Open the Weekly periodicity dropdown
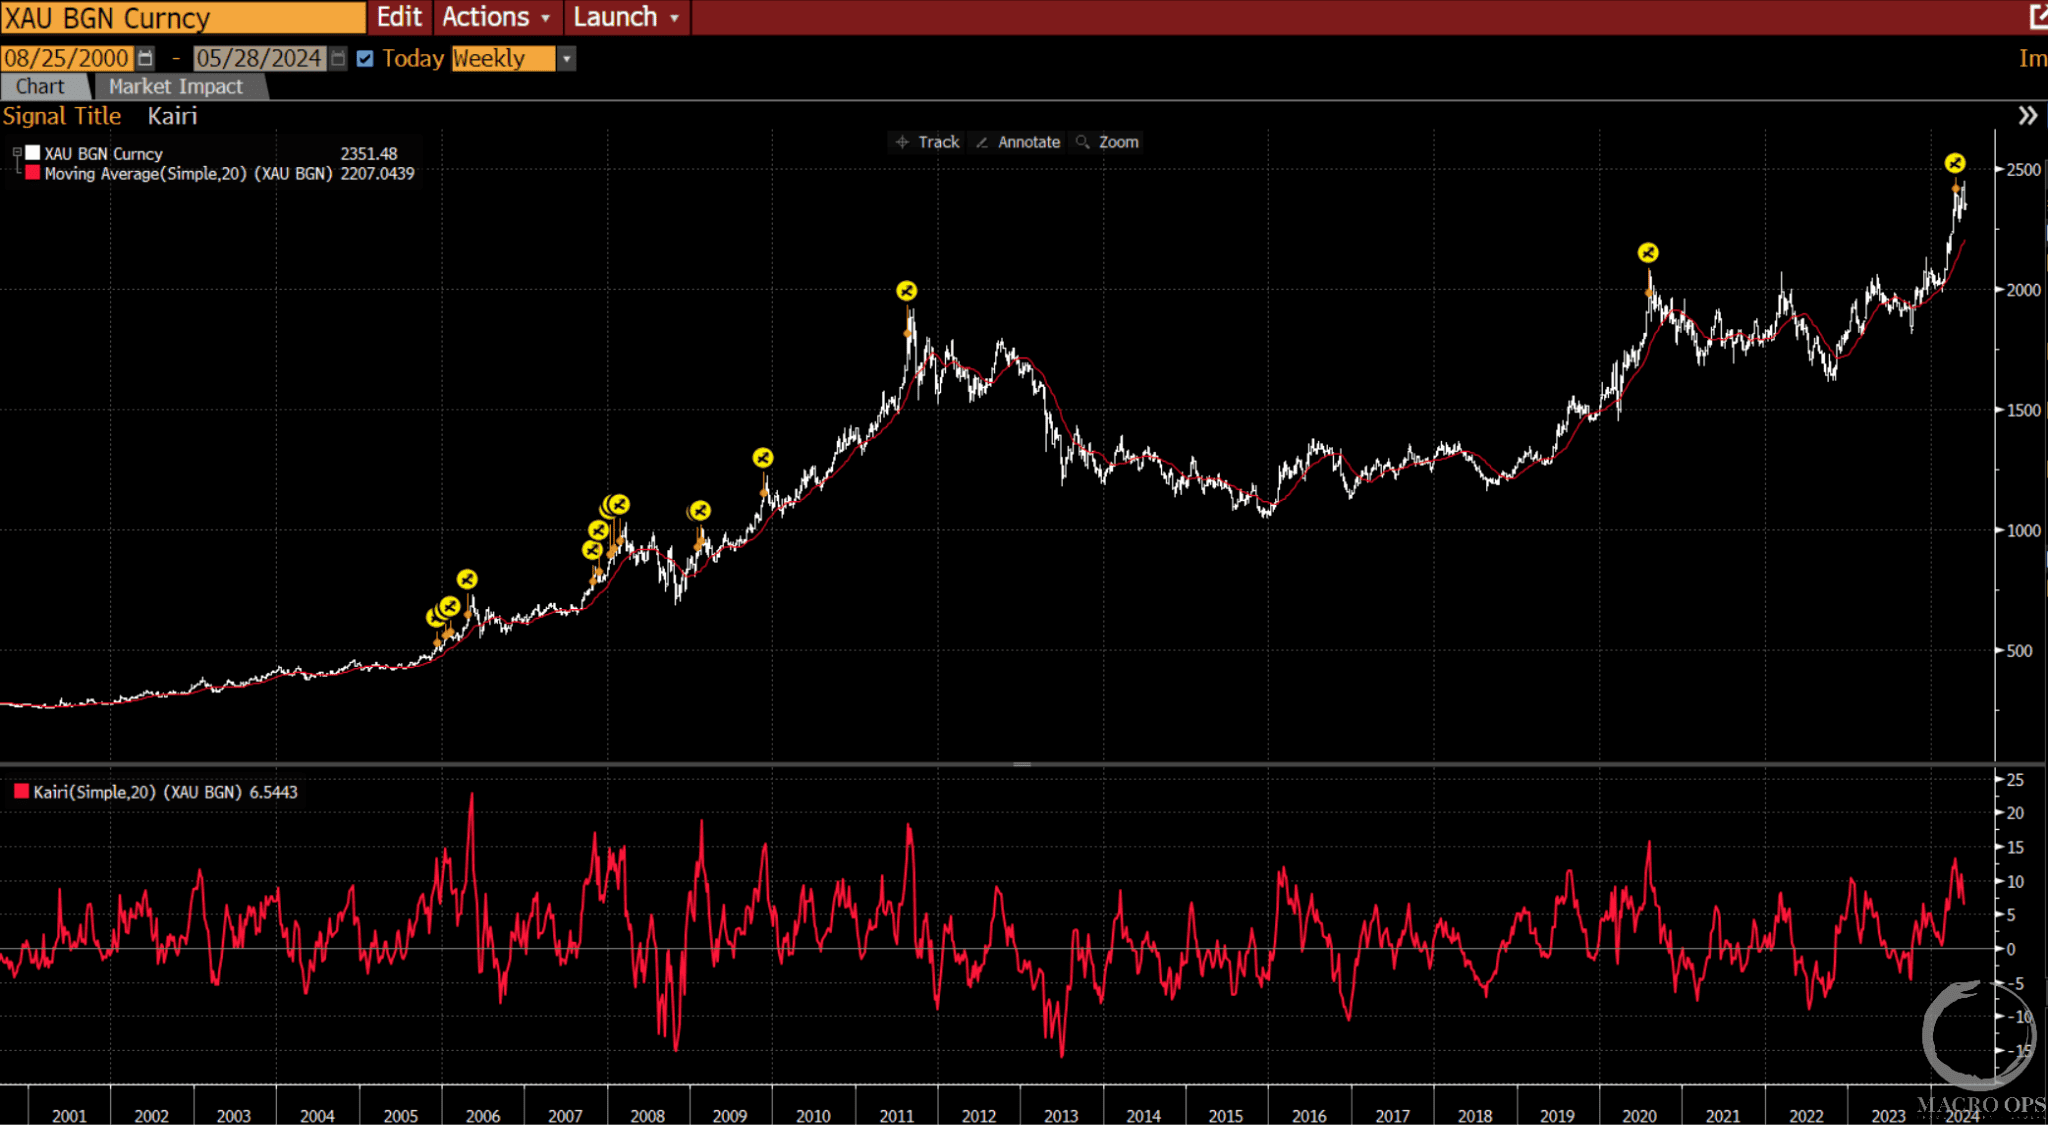This screenshot has width=2048, height=1125. tap(566, 58)
